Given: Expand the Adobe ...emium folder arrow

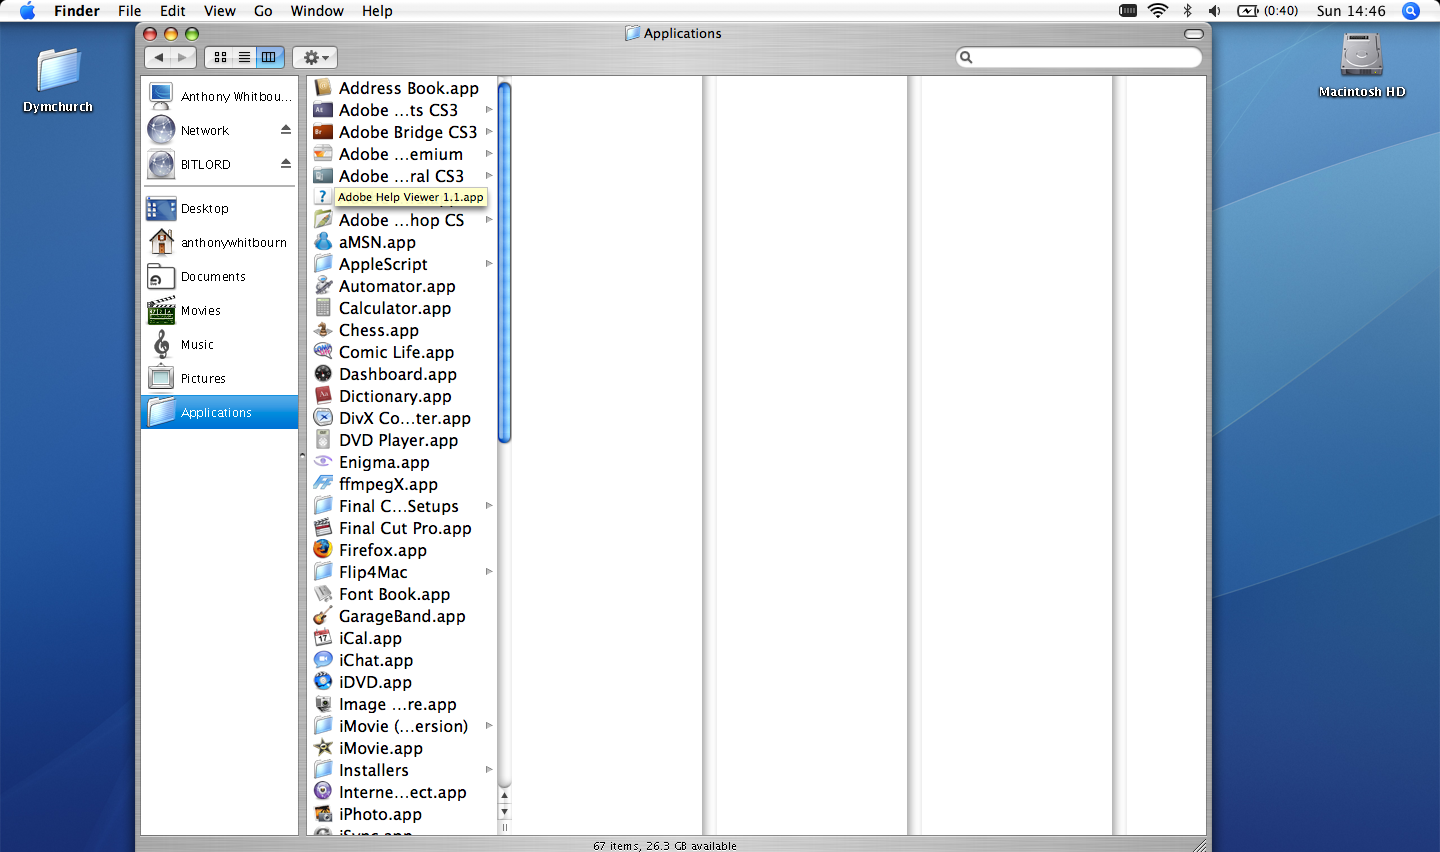Looking at the screenshot, I should click(x=489, y=154).
